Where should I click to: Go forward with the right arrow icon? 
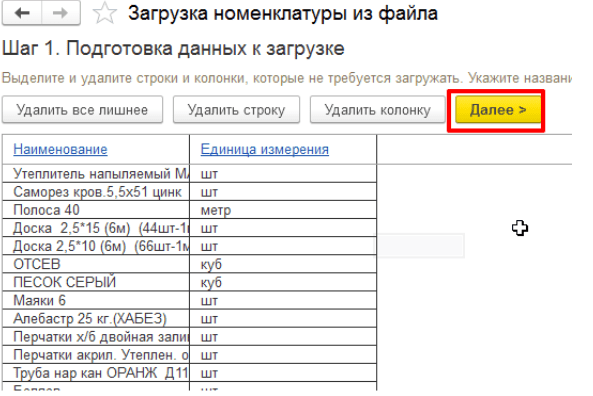tap(61, 13)
